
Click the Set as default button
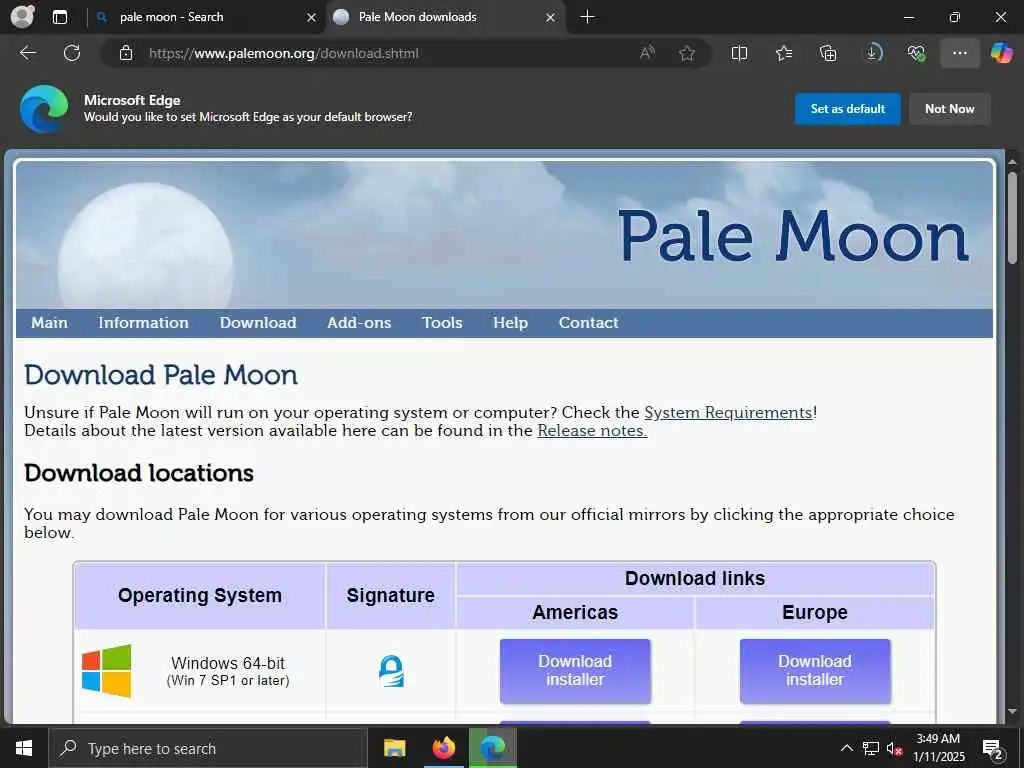coord(847,108)
